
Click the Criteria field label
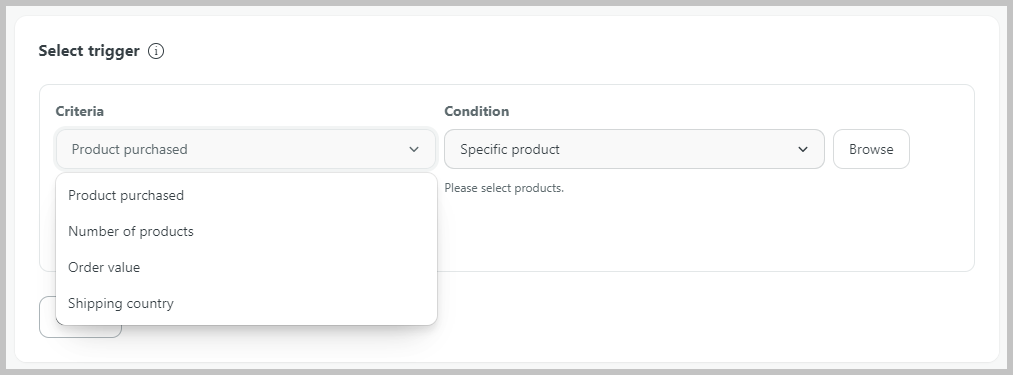pyautogui.click(x=79, y=111)
